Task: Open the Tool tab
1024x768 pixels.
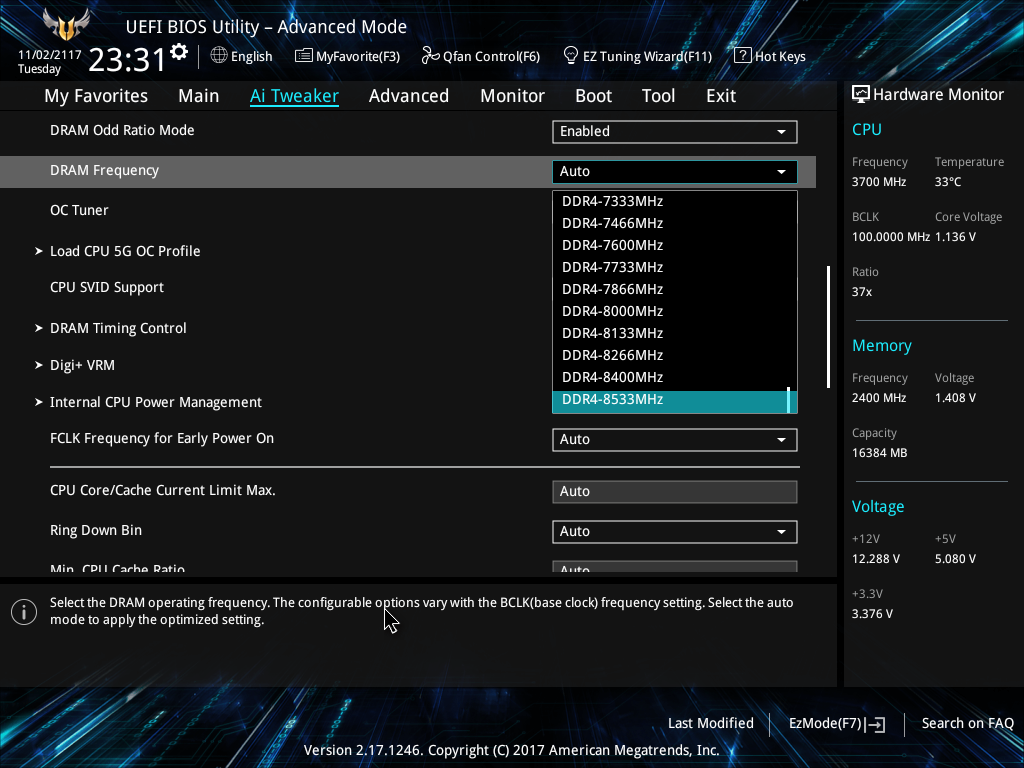Action: coord(658,96)
